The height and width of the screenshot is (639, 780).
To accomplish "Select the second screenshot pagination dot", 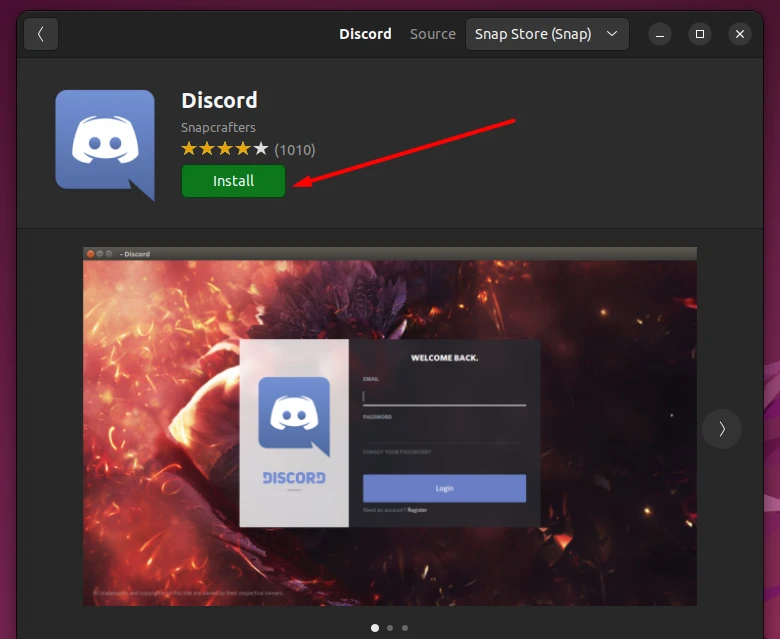I will point(390,628).
